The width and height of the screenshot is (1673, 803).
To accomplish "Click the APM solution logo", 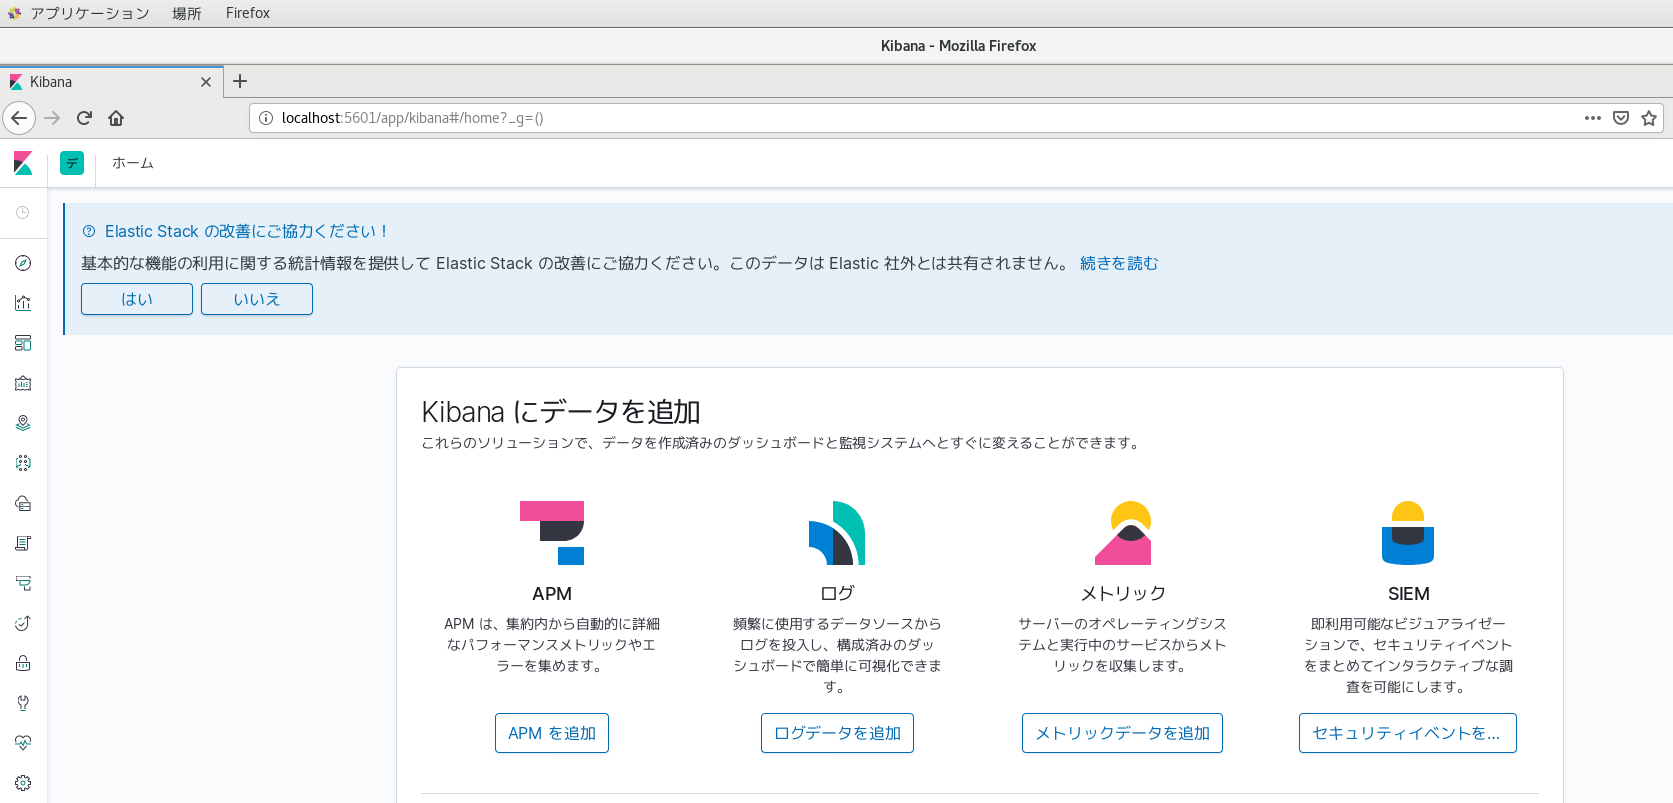I will pos(552,533).
